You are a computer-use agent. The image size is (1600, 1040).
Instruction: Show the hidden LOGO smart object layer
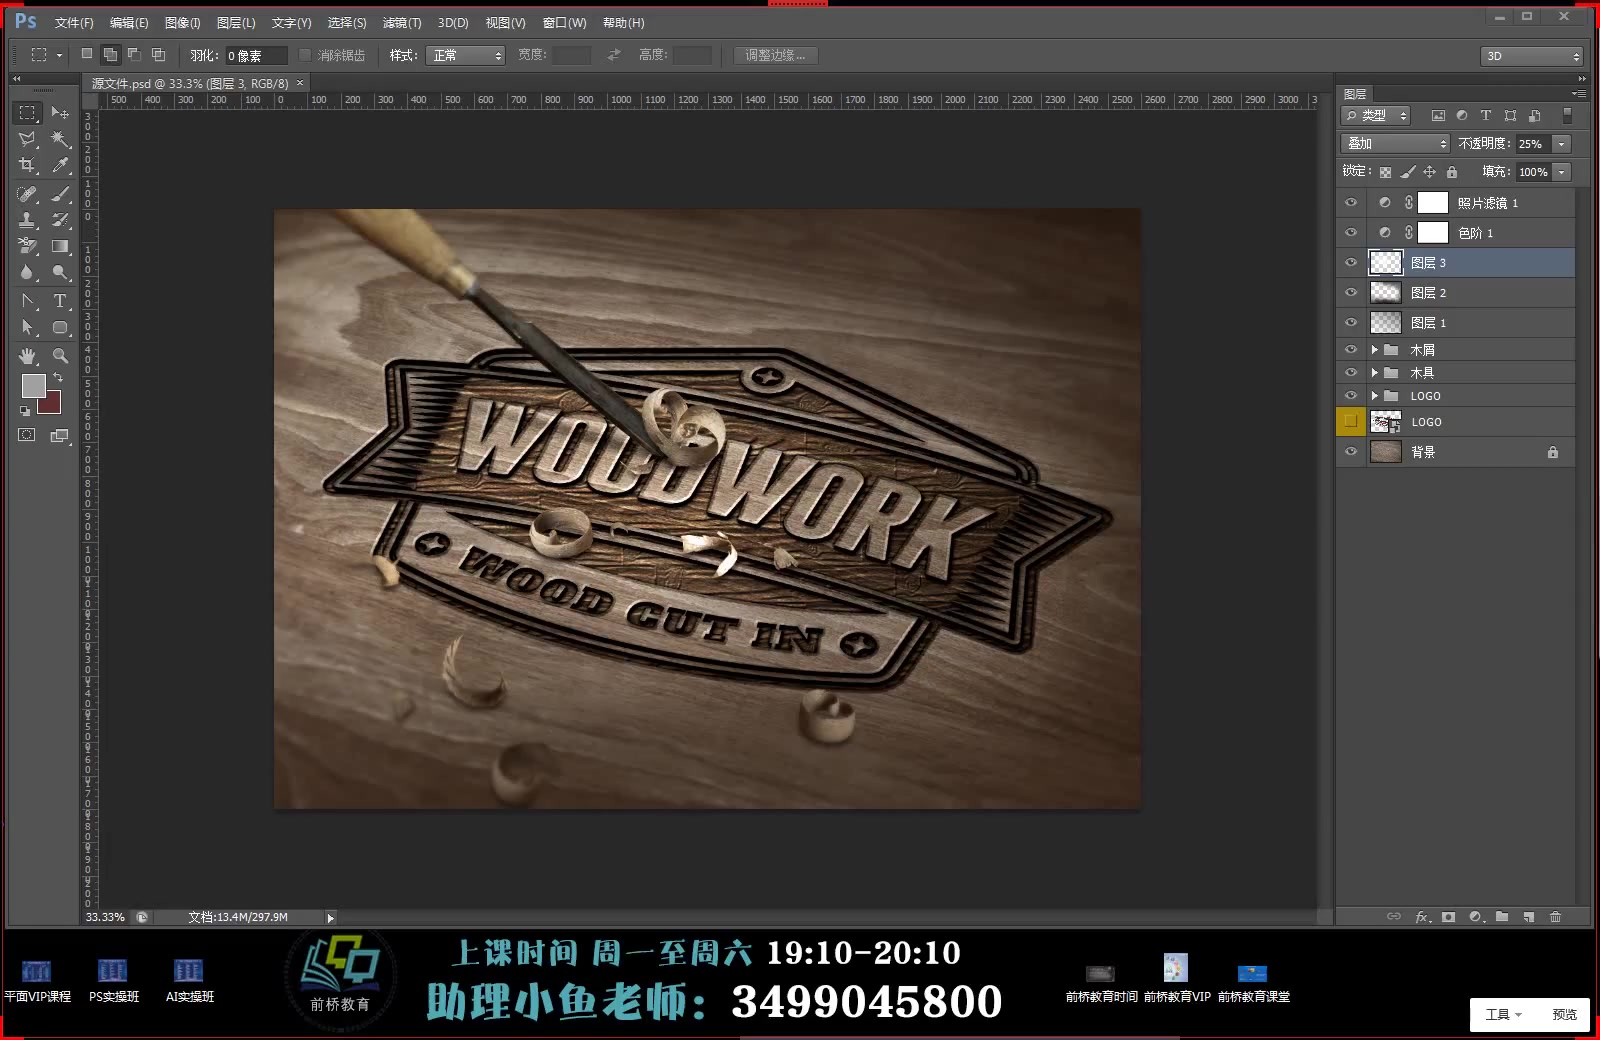1351,421
